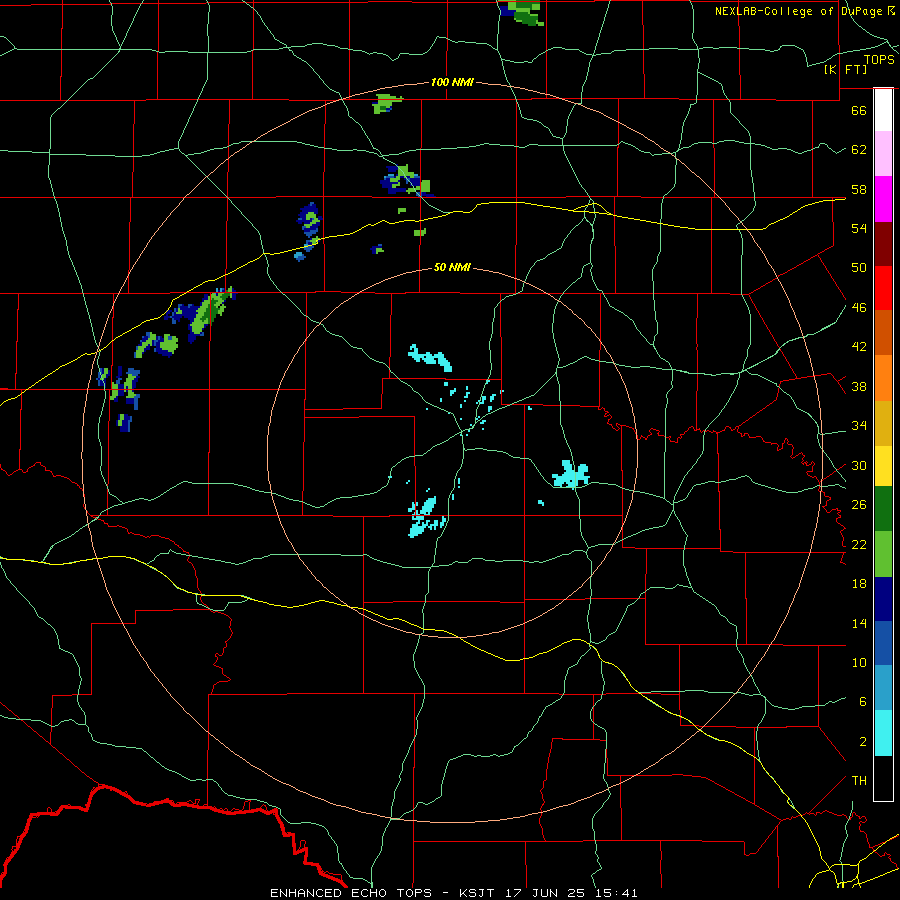Screen dimensions: 900x900
Task: Click the [K FT] units label
Action: point(845,69)
